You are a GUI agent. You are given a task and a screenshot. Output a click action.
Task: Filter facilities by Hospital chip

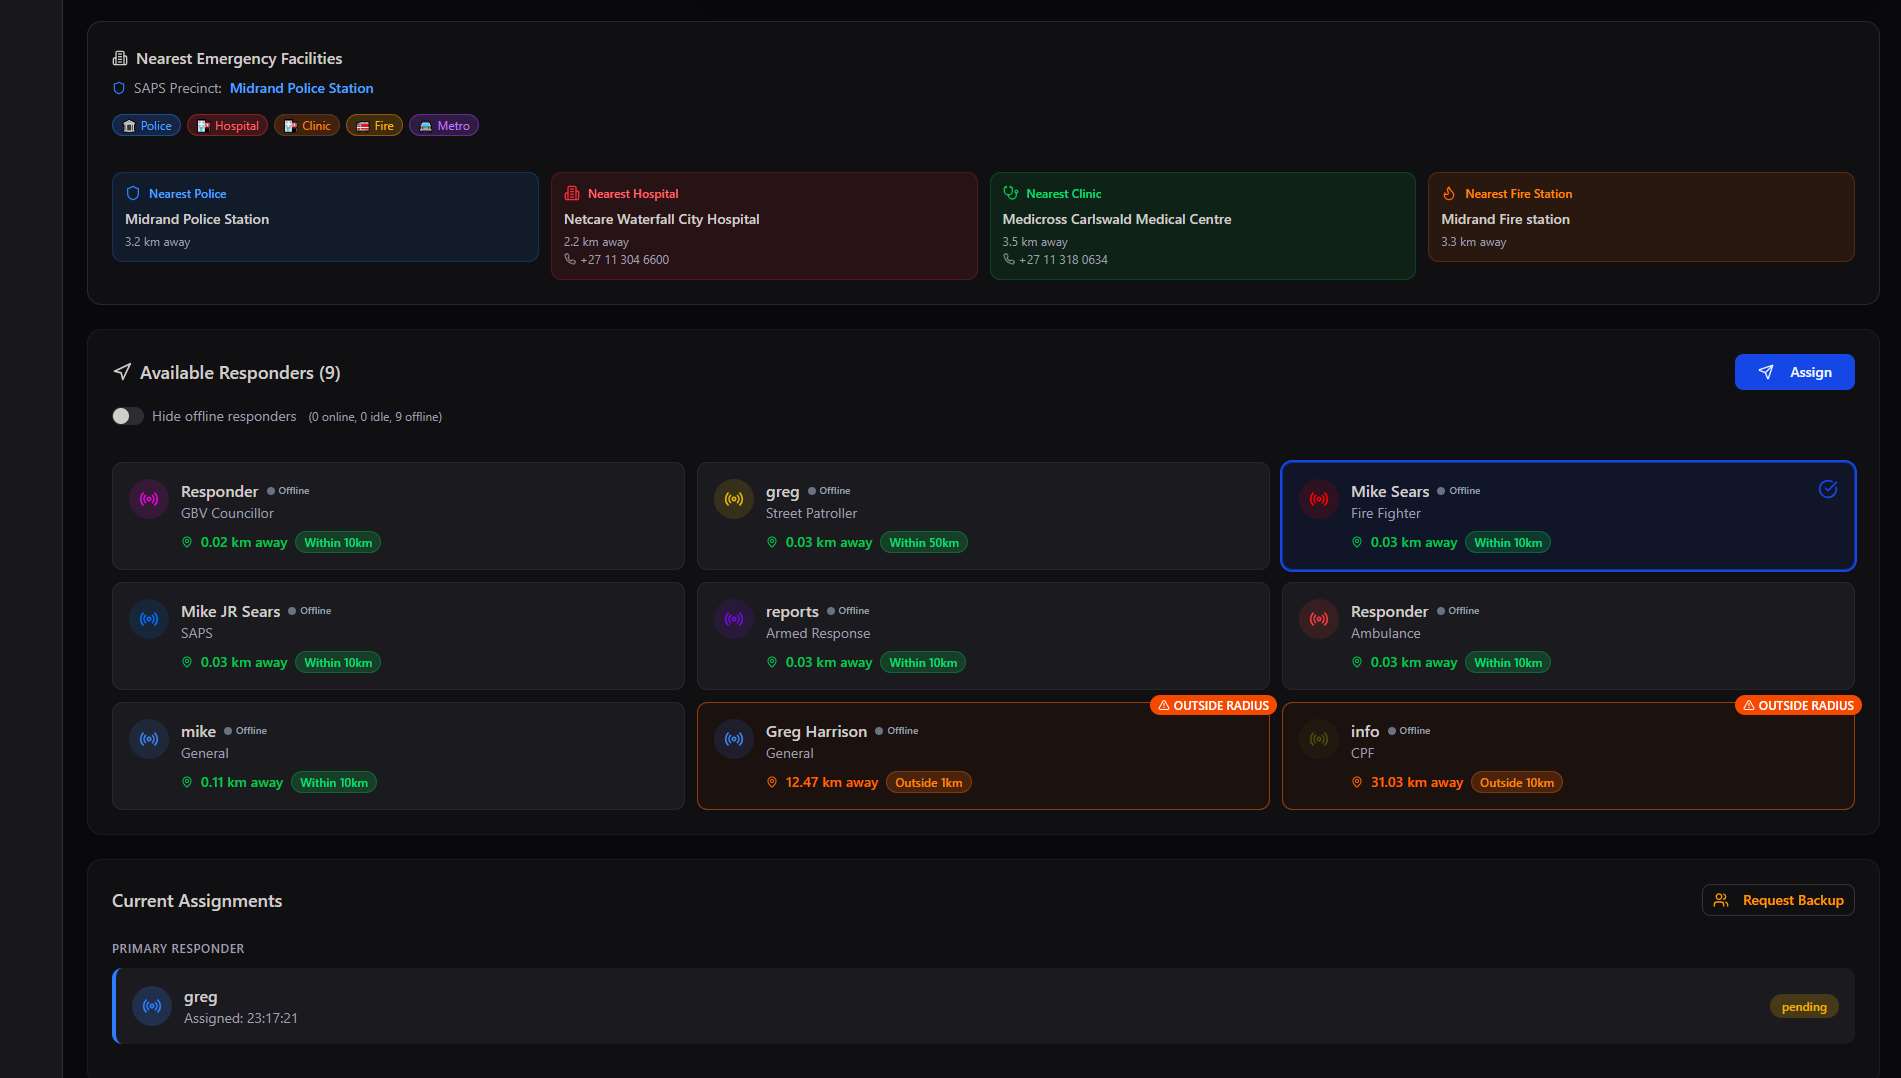(227, 125)
